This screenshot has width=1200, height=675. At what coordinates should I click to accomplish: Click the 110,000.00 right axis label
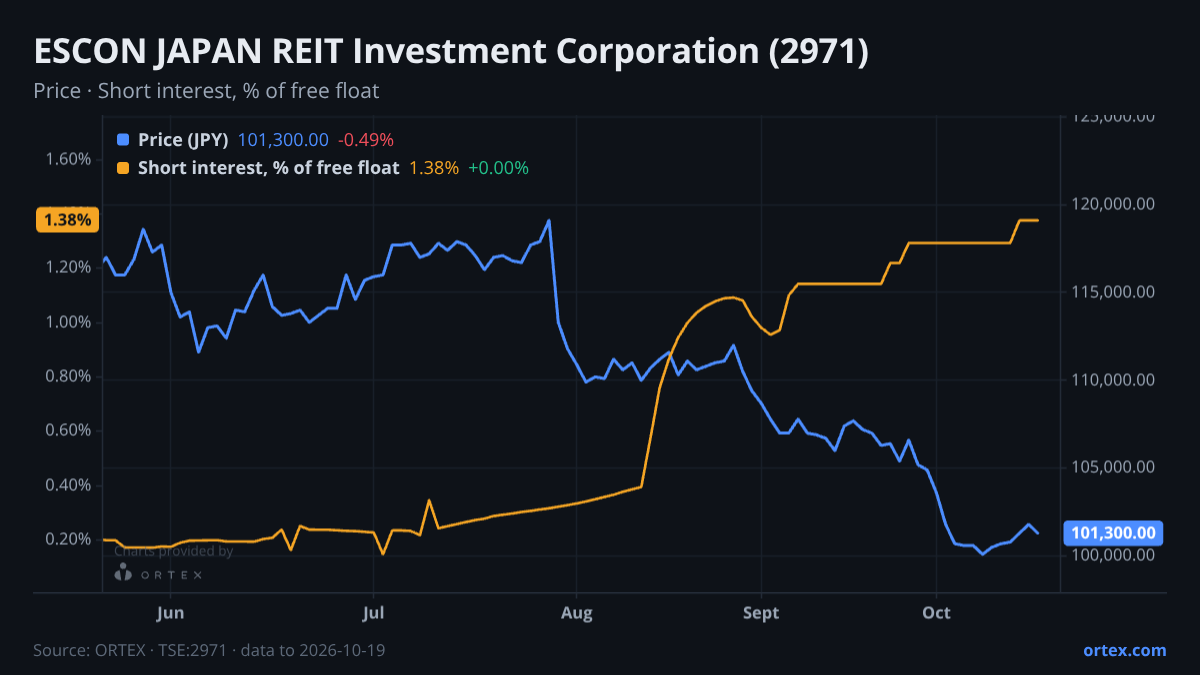tap(1113, 380)
